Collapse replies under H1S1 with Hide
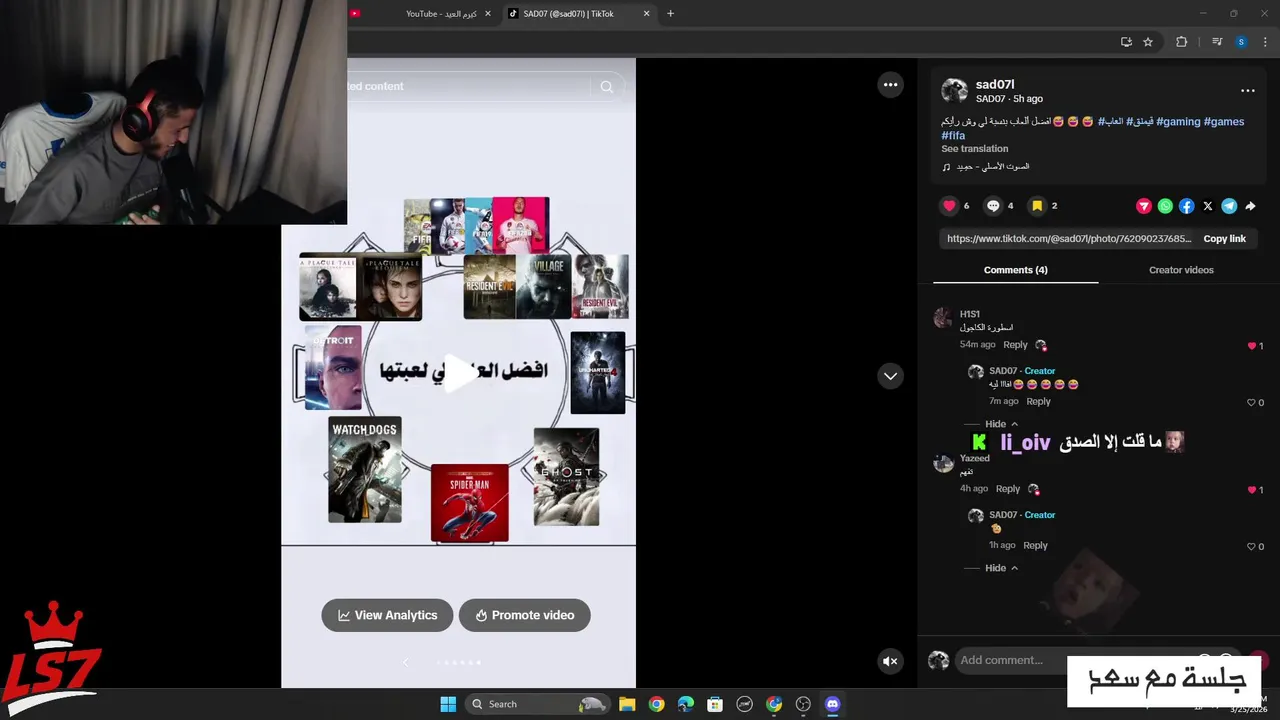Screen dimensions: 1280x720 click(1001, 424)
